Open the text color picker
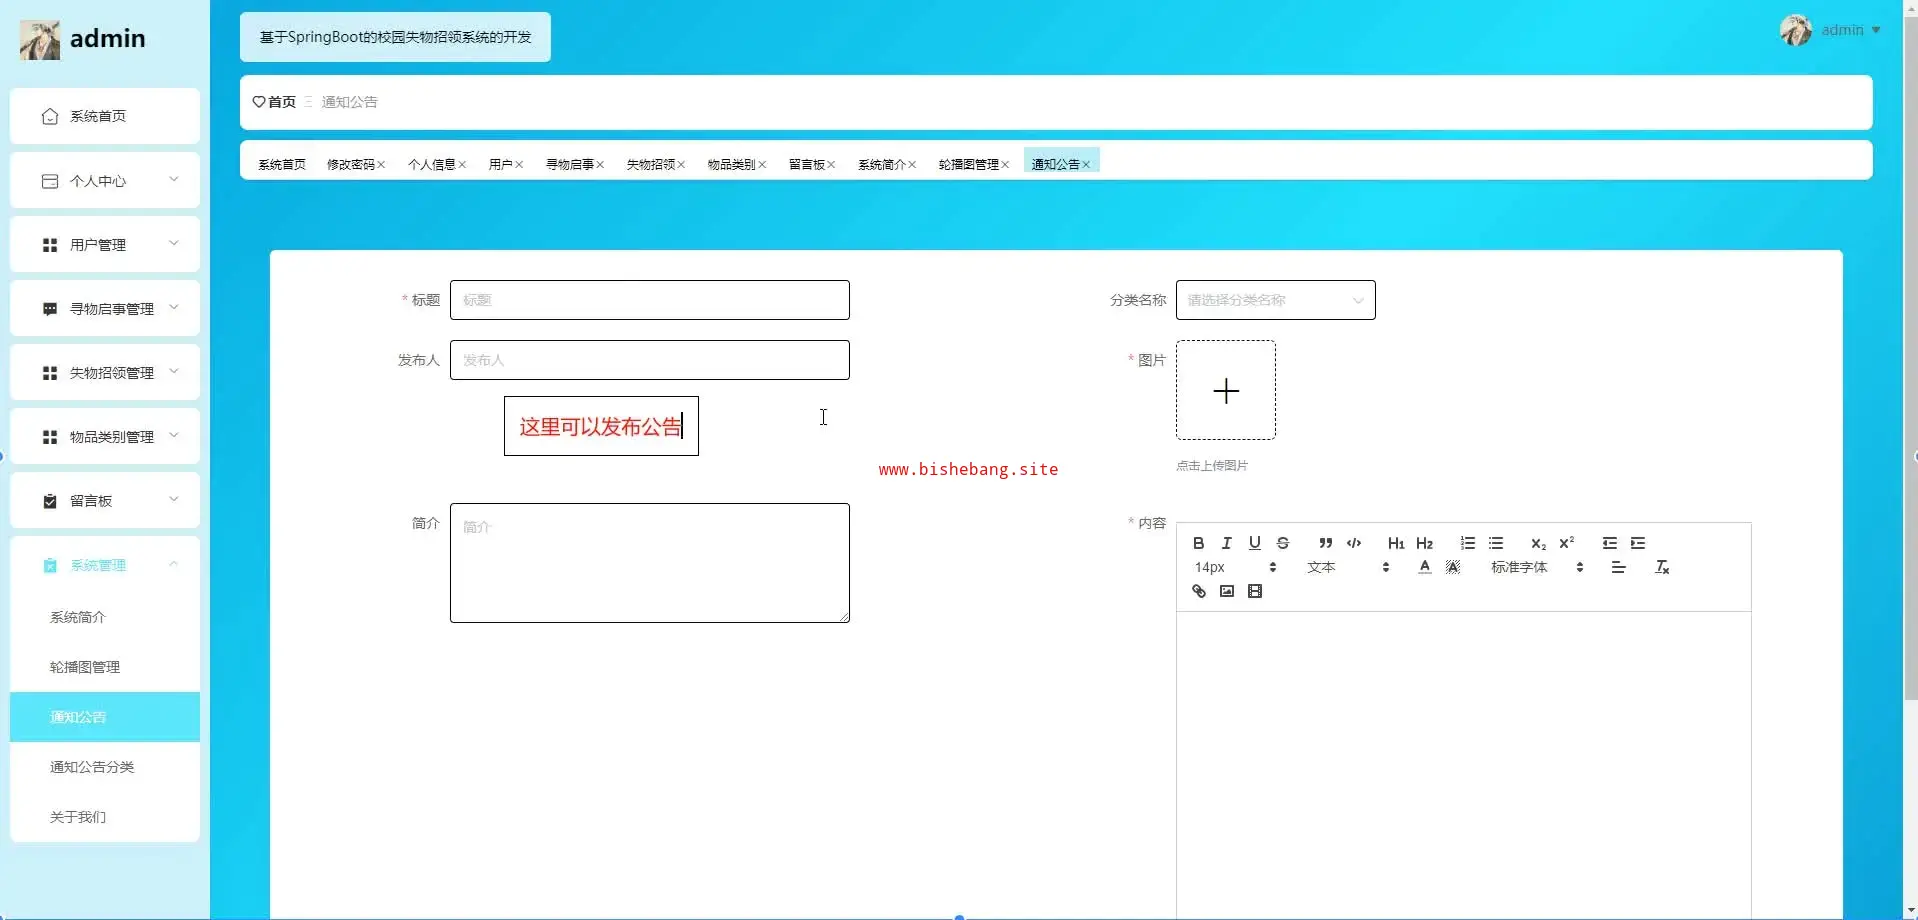Screen dimensions: 1918x920 1424,567
